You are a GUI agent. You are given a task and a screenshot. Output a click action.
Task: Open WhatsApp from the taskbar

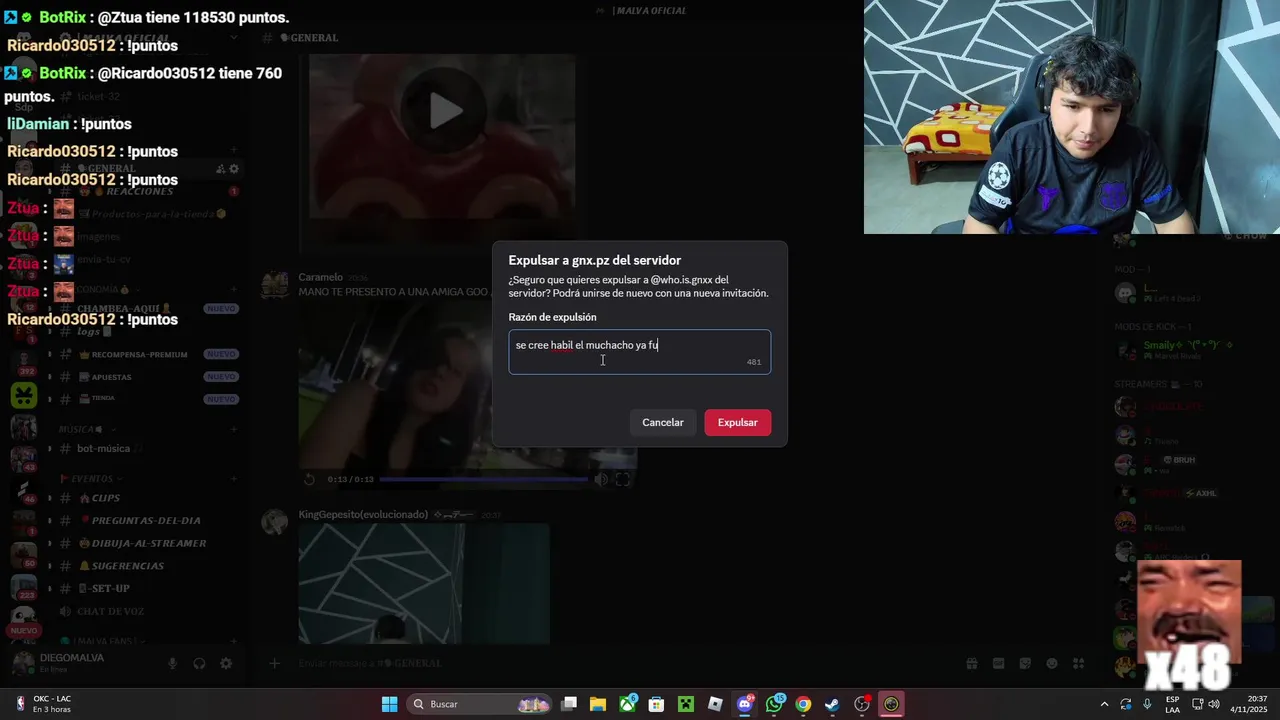coord(775,704)
